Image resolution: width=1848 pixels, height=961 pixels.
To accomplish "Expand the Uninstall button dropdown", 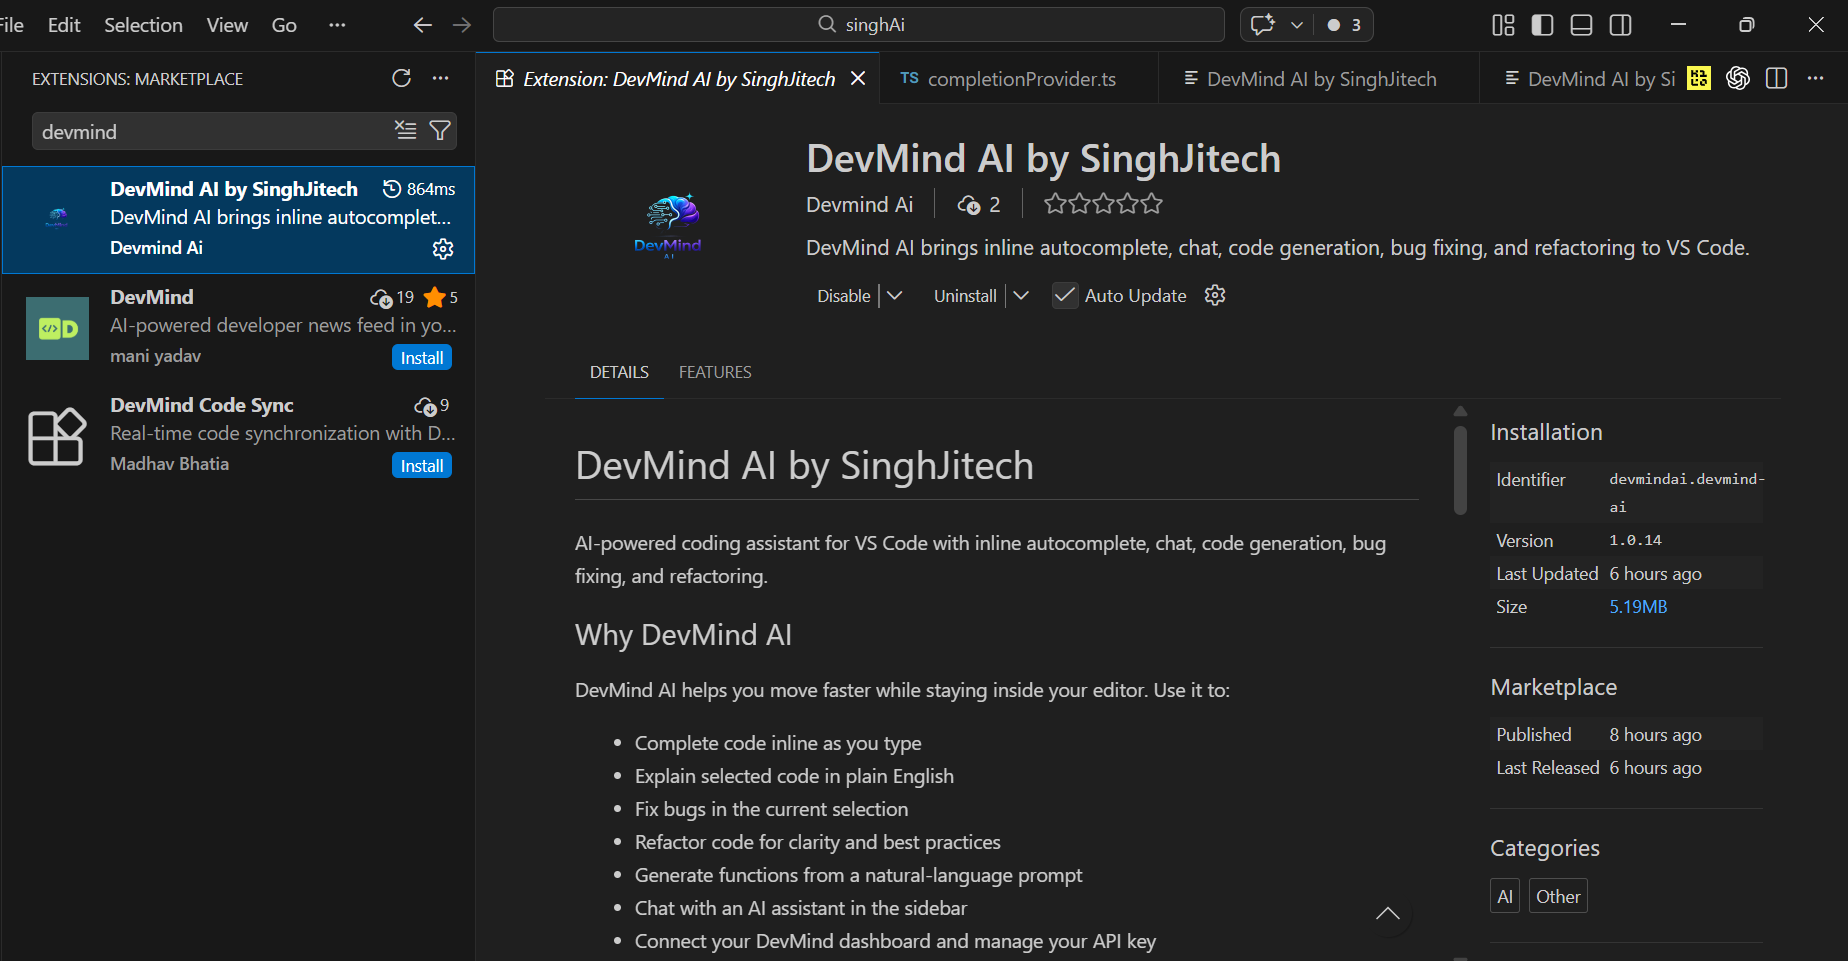I will pos(1021,295).
